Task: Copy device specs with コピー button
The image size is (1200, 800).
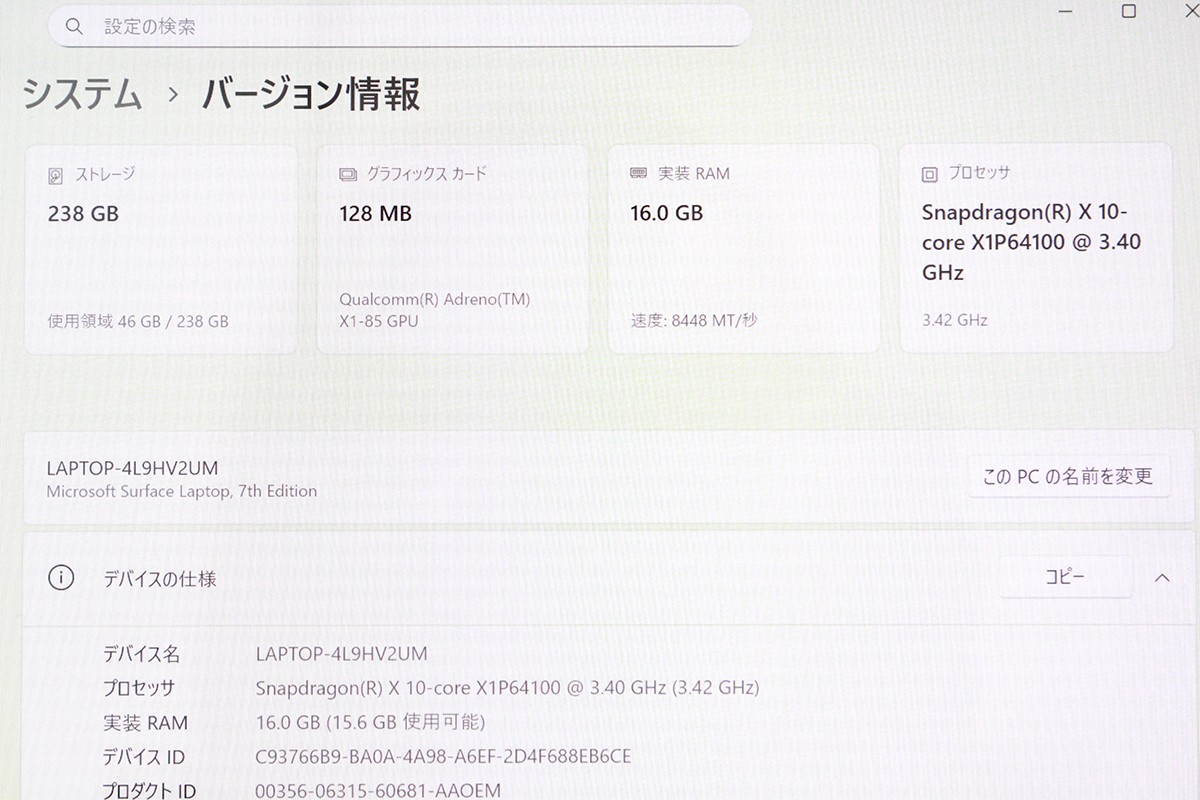Action: 1065,578
